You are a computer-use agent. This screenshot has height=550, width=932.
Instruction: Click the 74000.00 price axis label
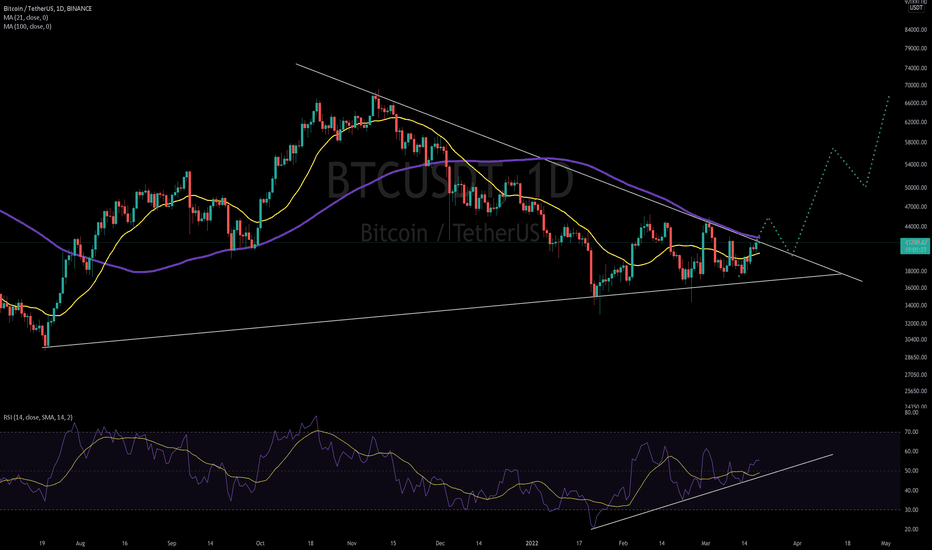[915, 68]
